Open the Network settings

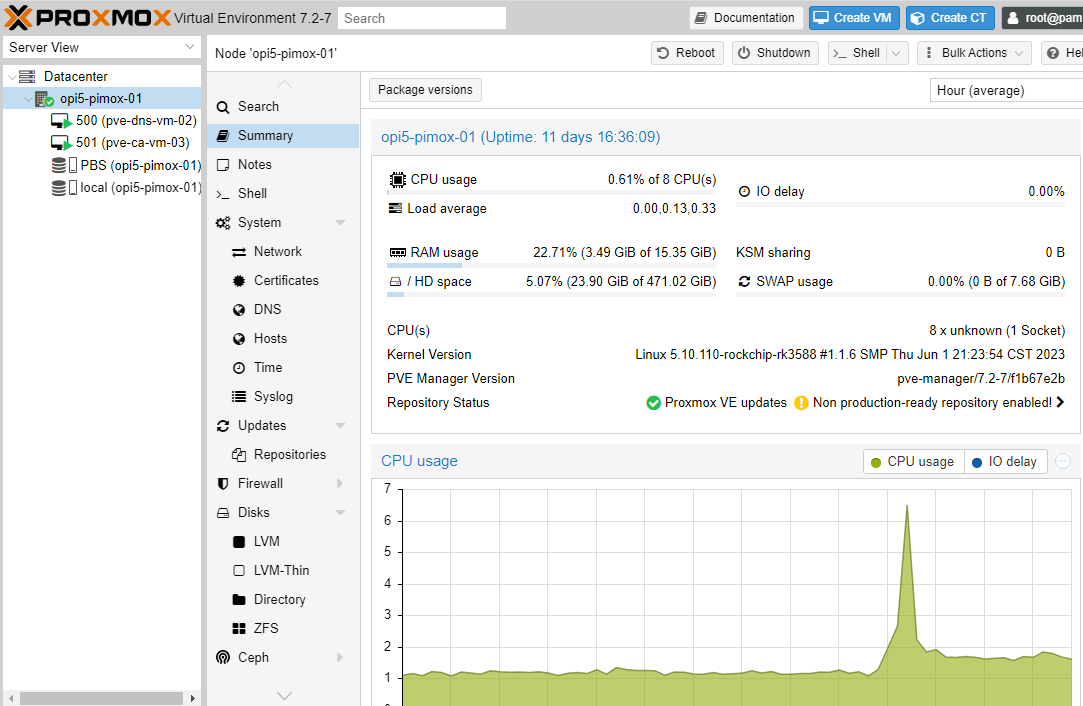284,251
